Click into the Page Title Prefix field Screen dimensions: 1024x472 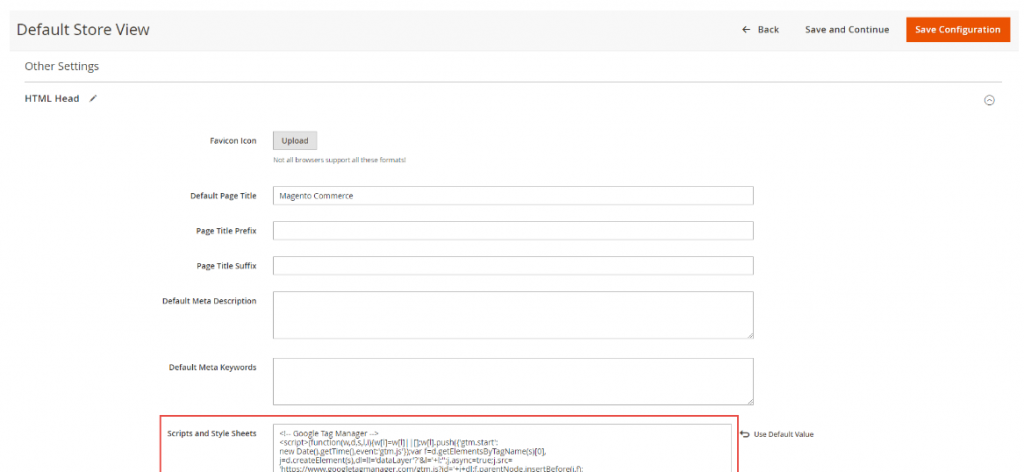pyautogui.click(x=512, y=231)
